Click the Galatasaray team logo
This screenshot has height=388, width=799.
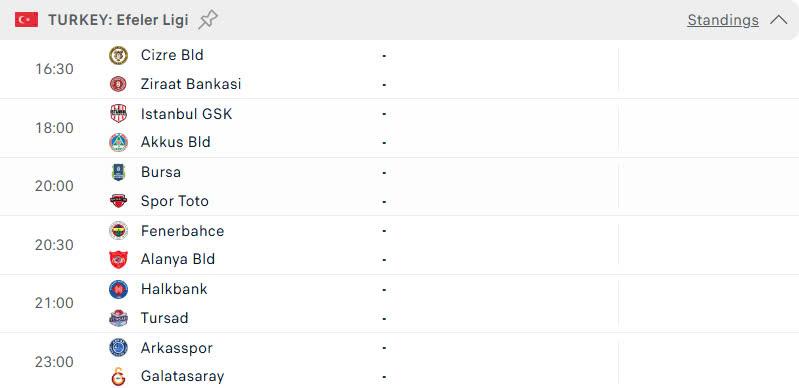click(x=118, y=376)
